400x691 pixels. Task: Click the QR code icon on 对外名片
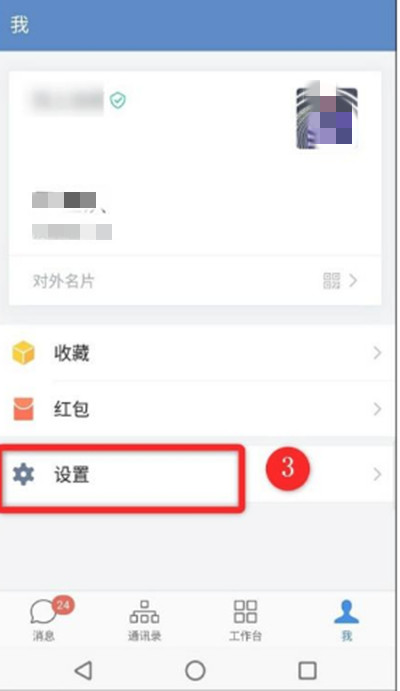click(332, 280)
